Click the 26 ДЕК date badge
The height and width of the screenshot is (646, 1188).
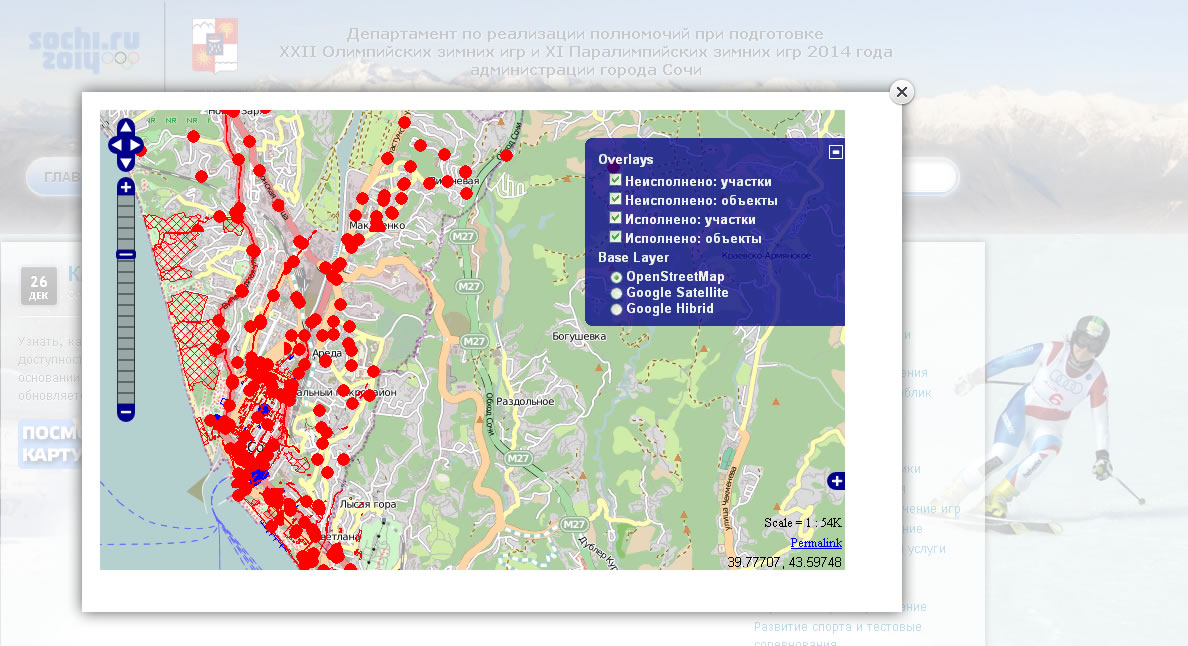pos(39,286)
